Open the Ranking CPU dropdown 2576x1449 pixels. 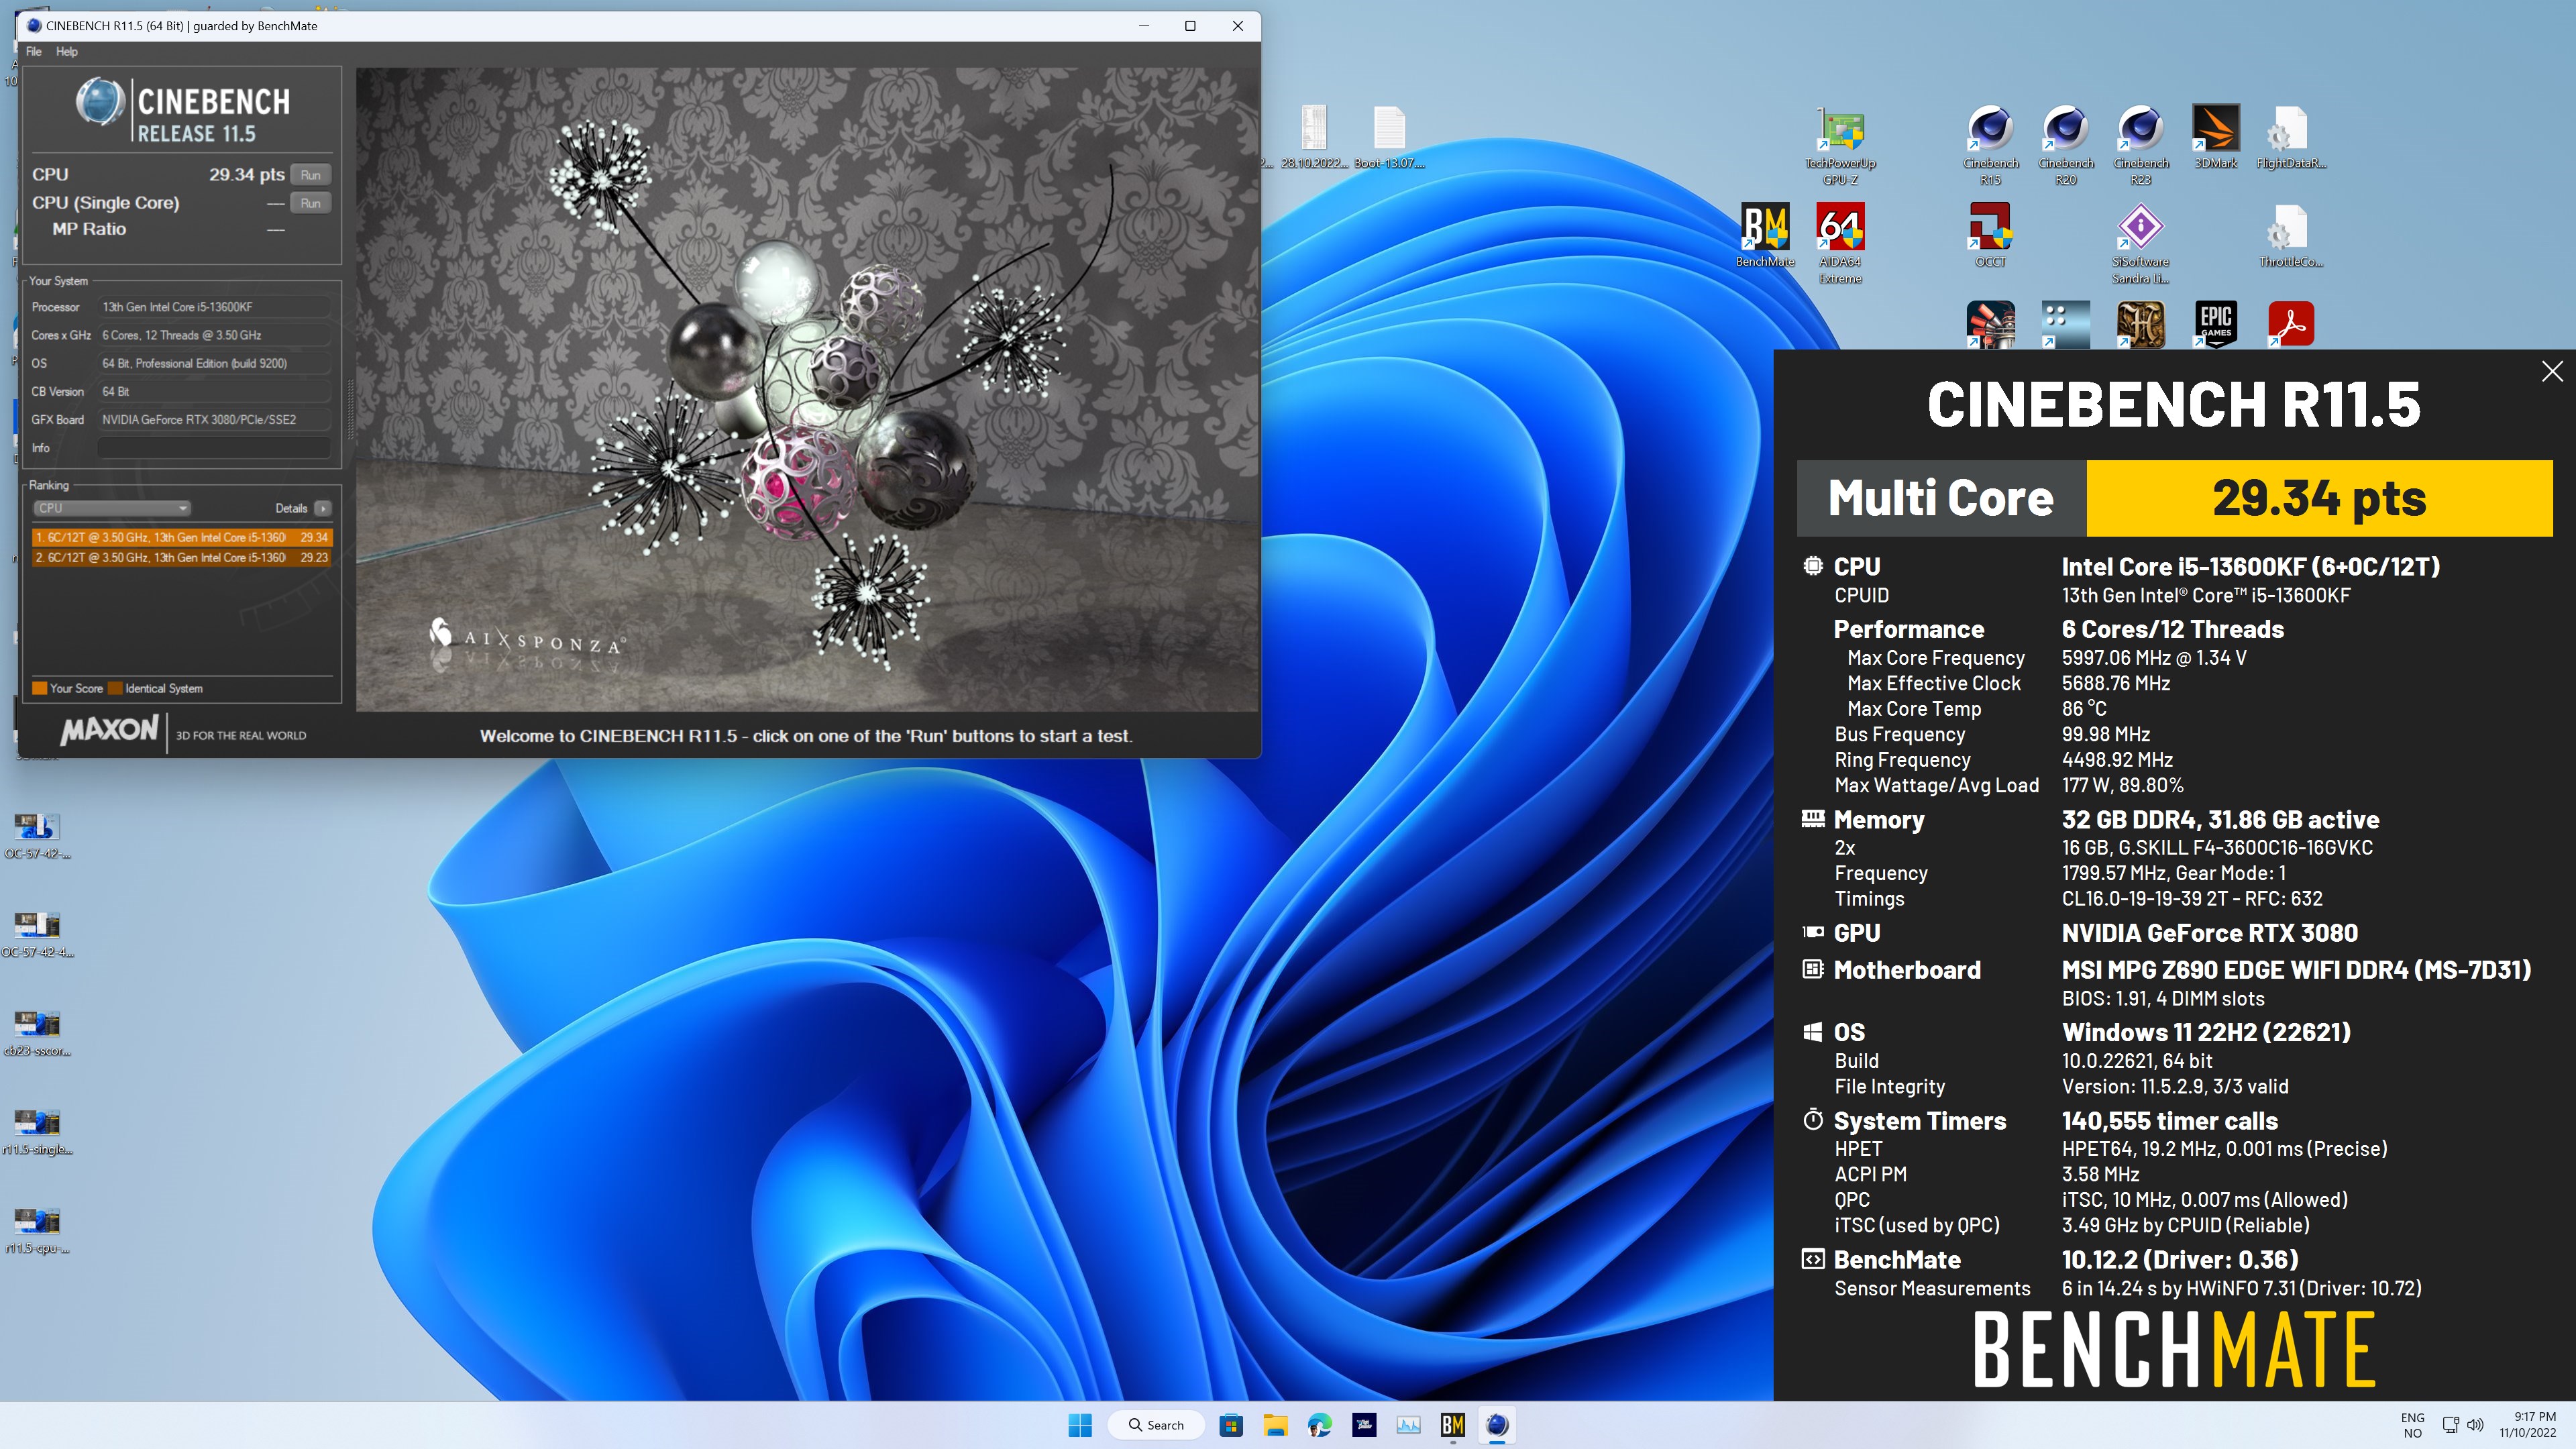click(111, 508)
